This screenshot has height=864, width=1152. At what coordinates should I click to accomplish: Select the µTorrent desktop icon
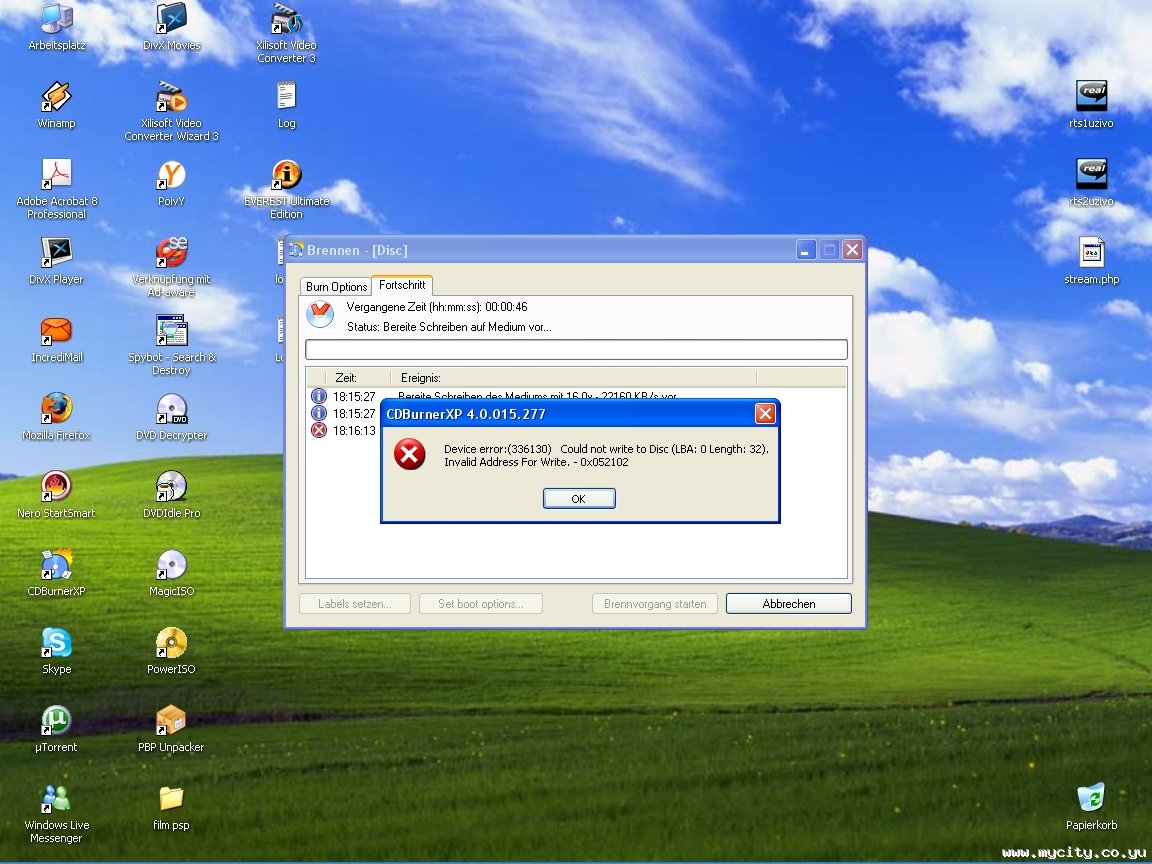click(x=57, y=728)
